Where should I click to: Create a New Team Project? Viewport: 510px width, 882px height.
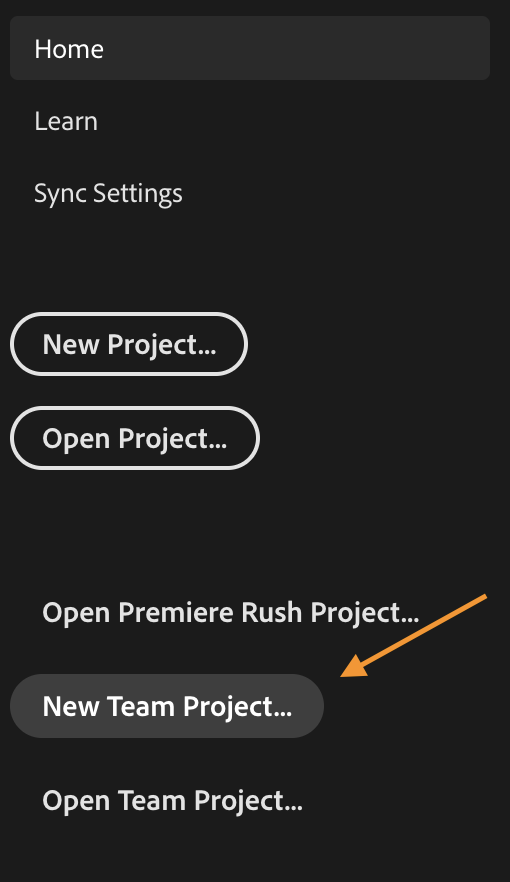[167, 706]
